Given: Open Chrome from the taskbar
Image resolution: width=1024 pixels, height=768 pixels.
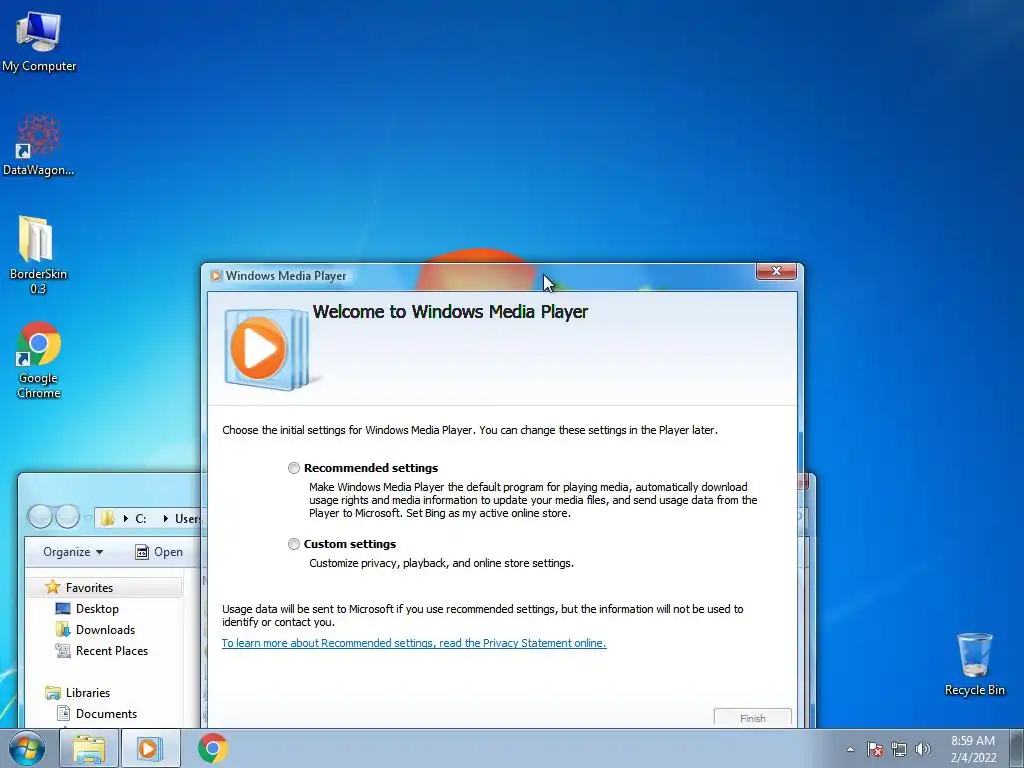Looking at the screenshot, I should click(212, 748).
